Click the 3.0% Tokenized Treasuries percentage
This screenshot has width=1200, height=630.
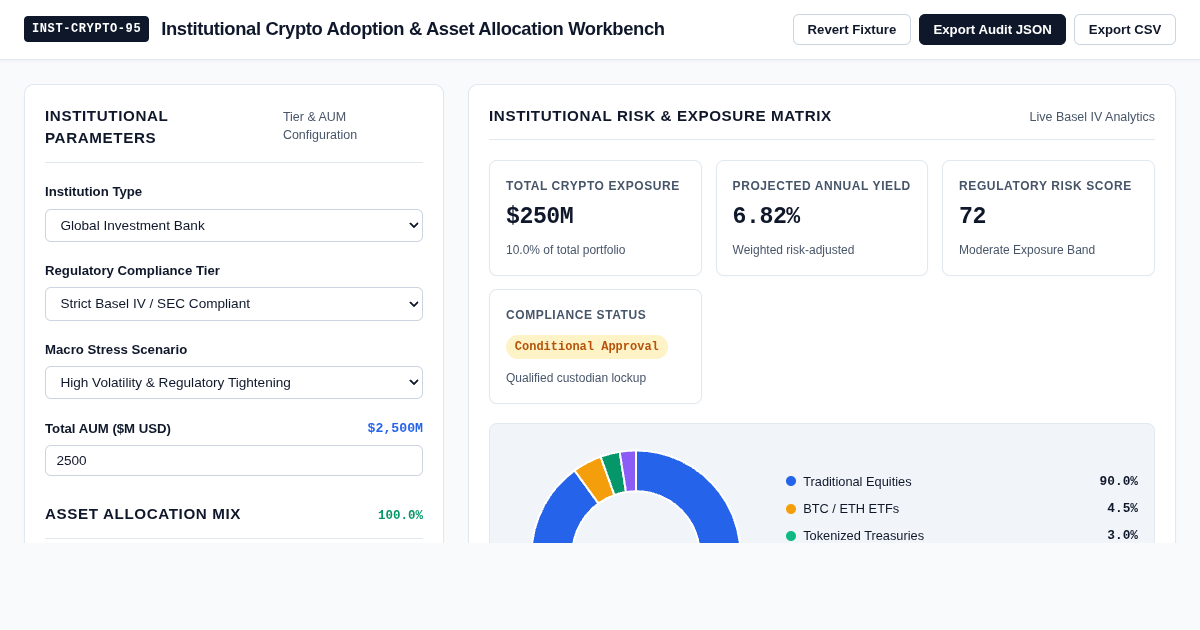click(1122, 535)
